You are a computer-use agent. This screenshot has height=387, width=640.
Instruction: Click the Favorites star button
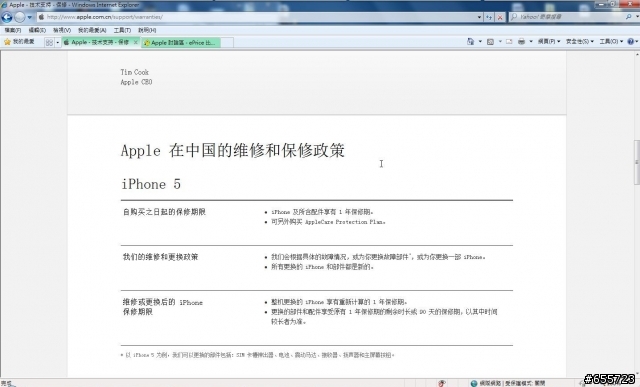[x=19, y=42]
